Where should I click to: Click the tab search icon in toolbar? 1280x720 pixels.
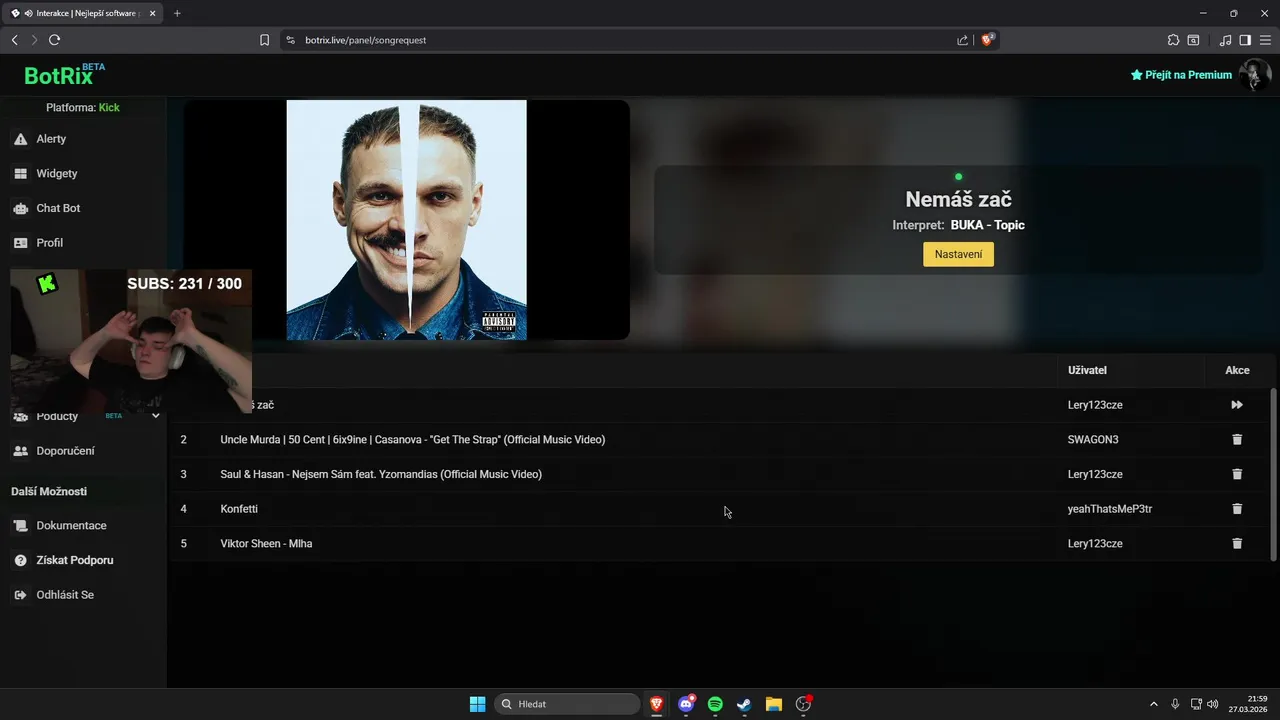pos(1193,40)
